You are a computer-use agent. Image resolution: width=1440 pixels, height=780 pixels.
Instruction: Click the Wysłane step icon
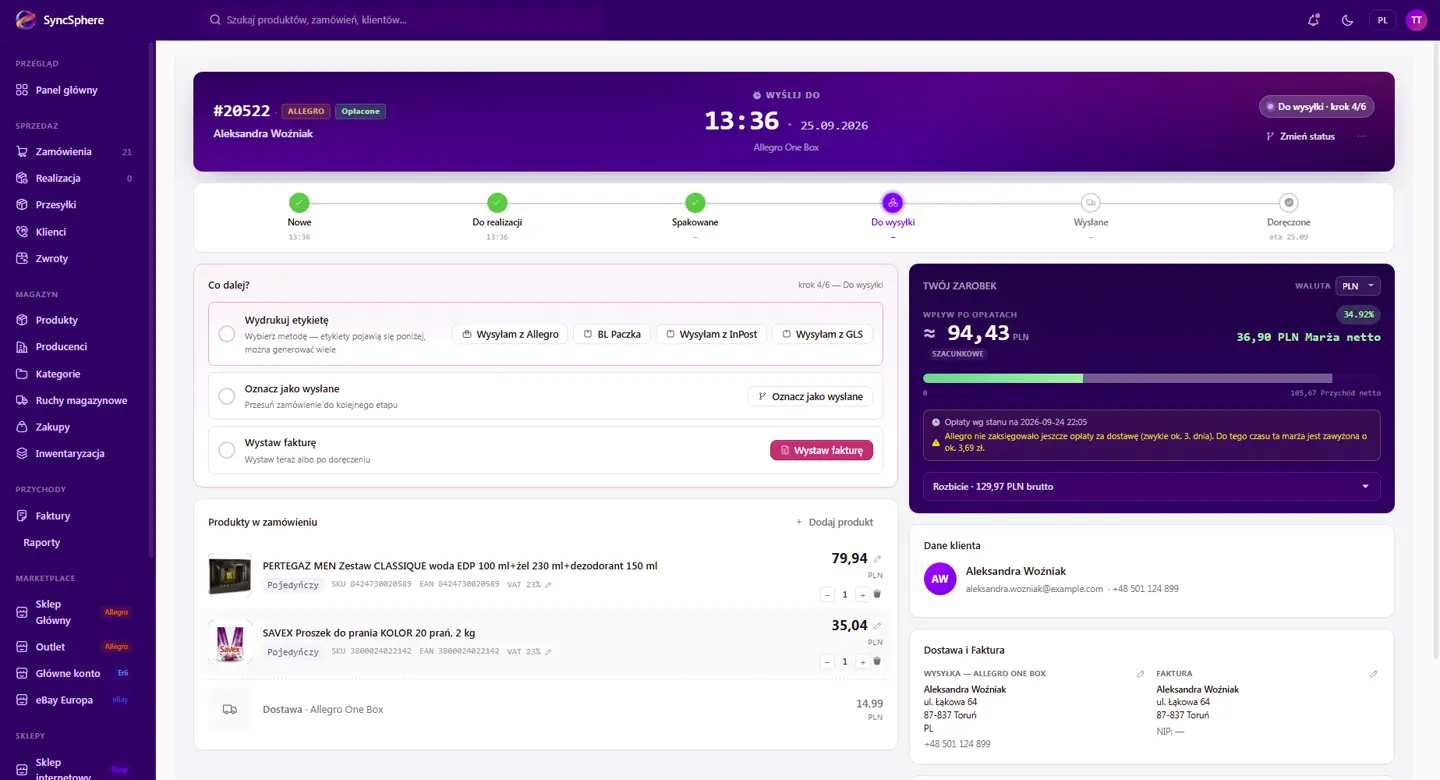pos(1091,202)
